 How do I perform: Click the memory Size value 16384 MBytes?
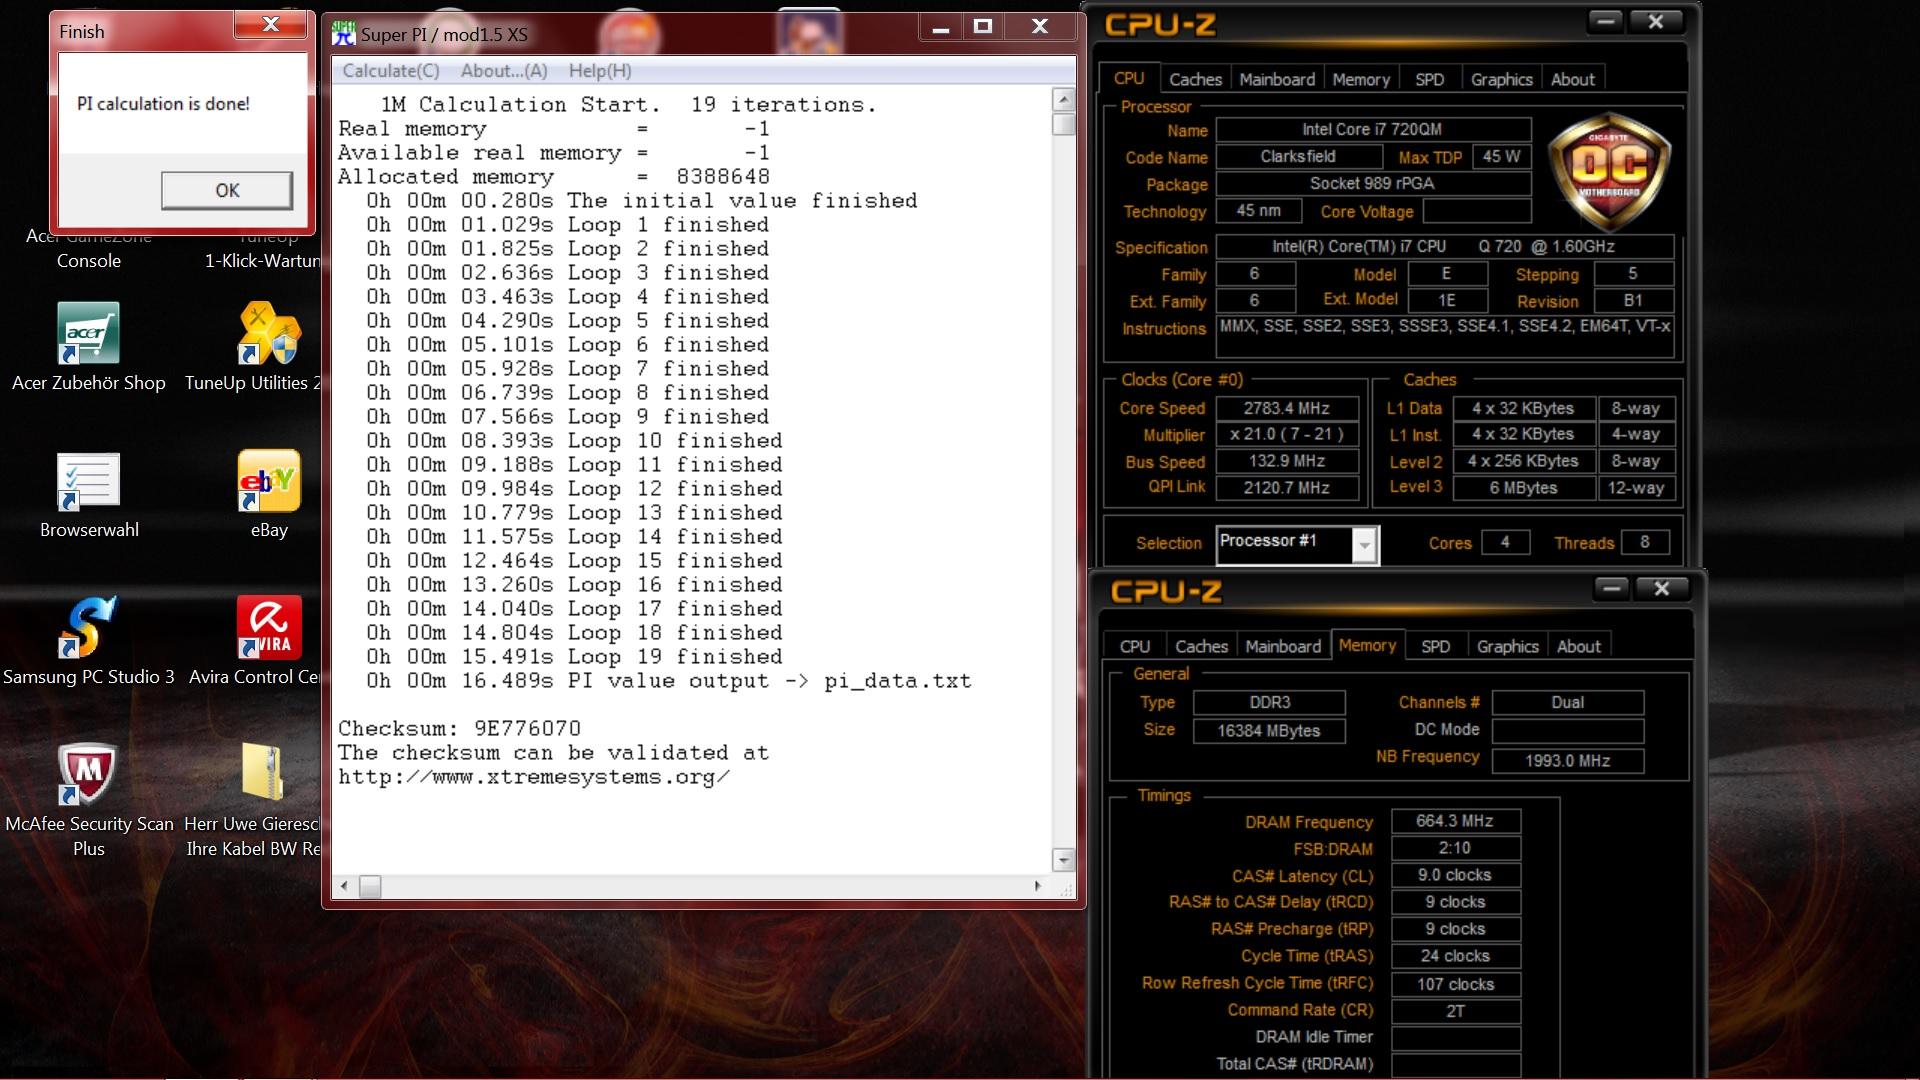tap(1268, 730)
